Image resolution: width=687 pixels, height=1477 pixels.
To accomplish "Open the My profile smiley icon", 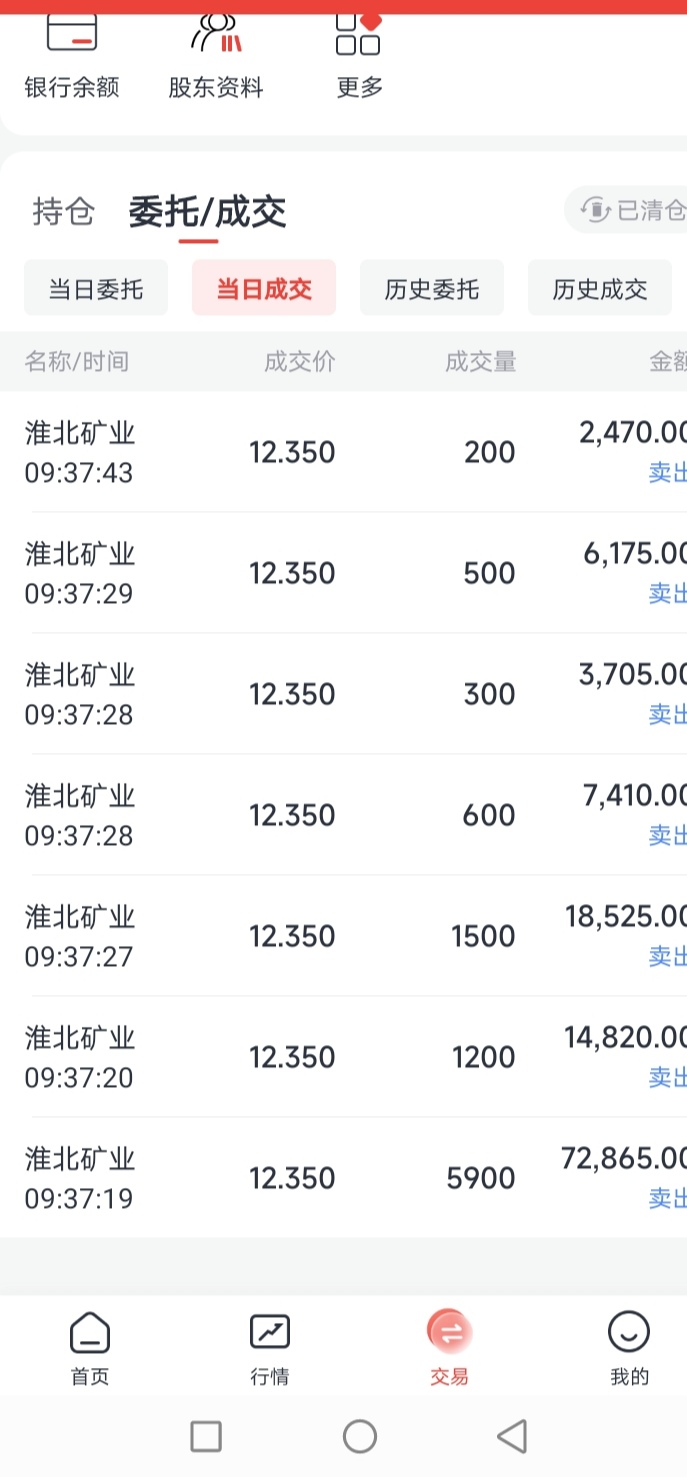I will [629, 1333].
